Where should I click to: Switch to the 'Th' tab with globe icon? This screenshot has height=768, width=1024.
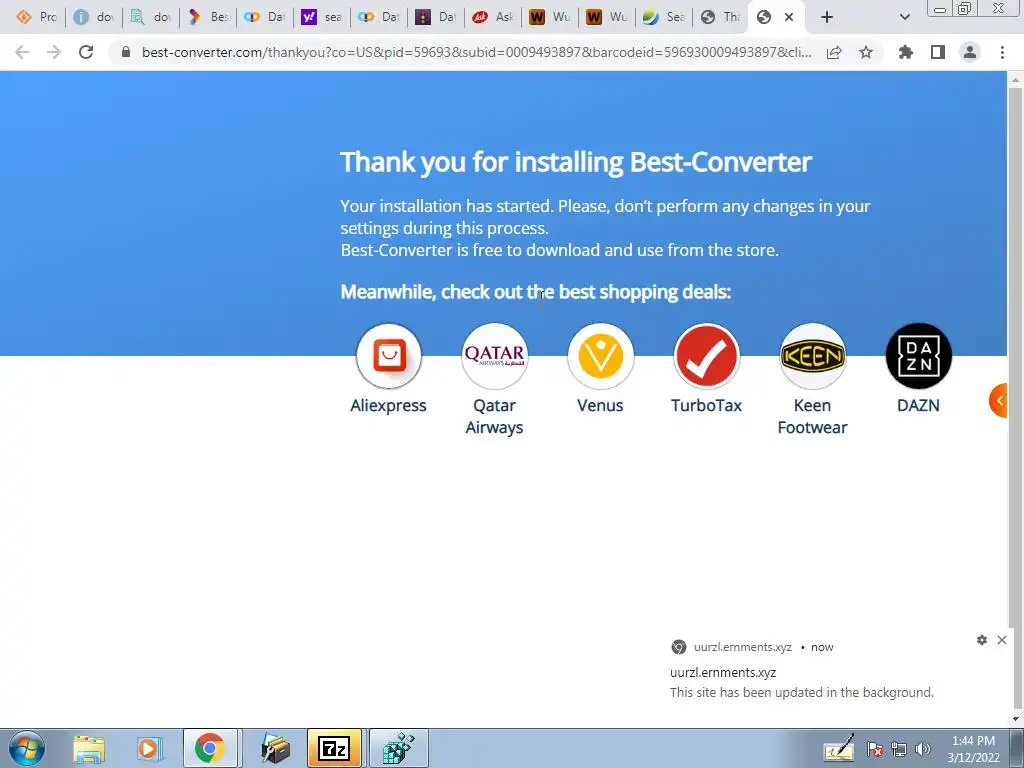[x=721, y=17]
